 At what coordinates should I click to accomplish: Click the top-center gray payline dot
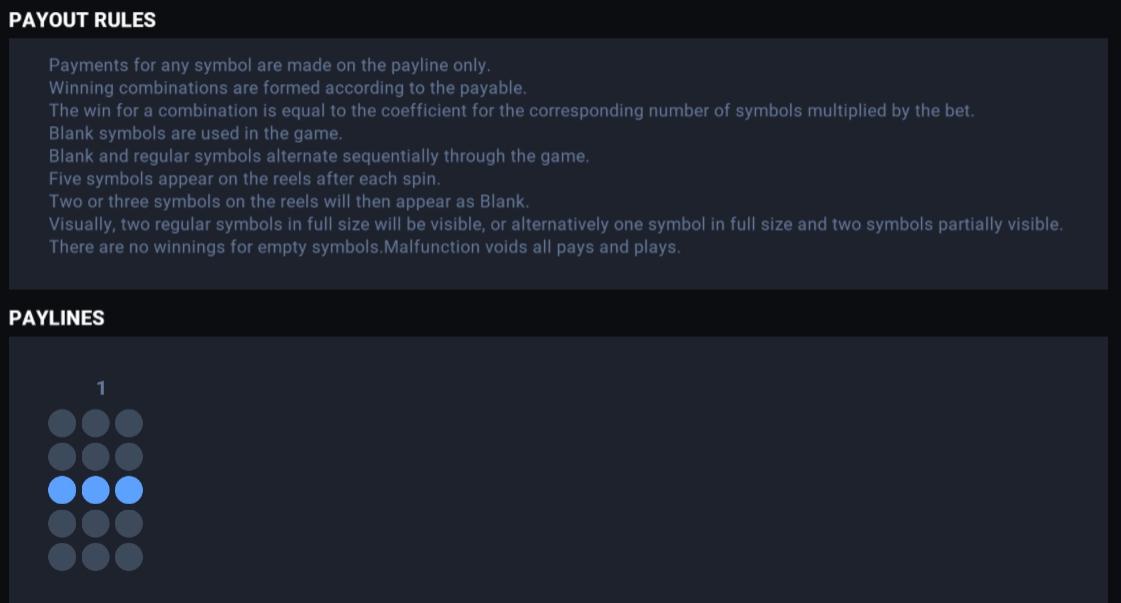click(96, 423)
